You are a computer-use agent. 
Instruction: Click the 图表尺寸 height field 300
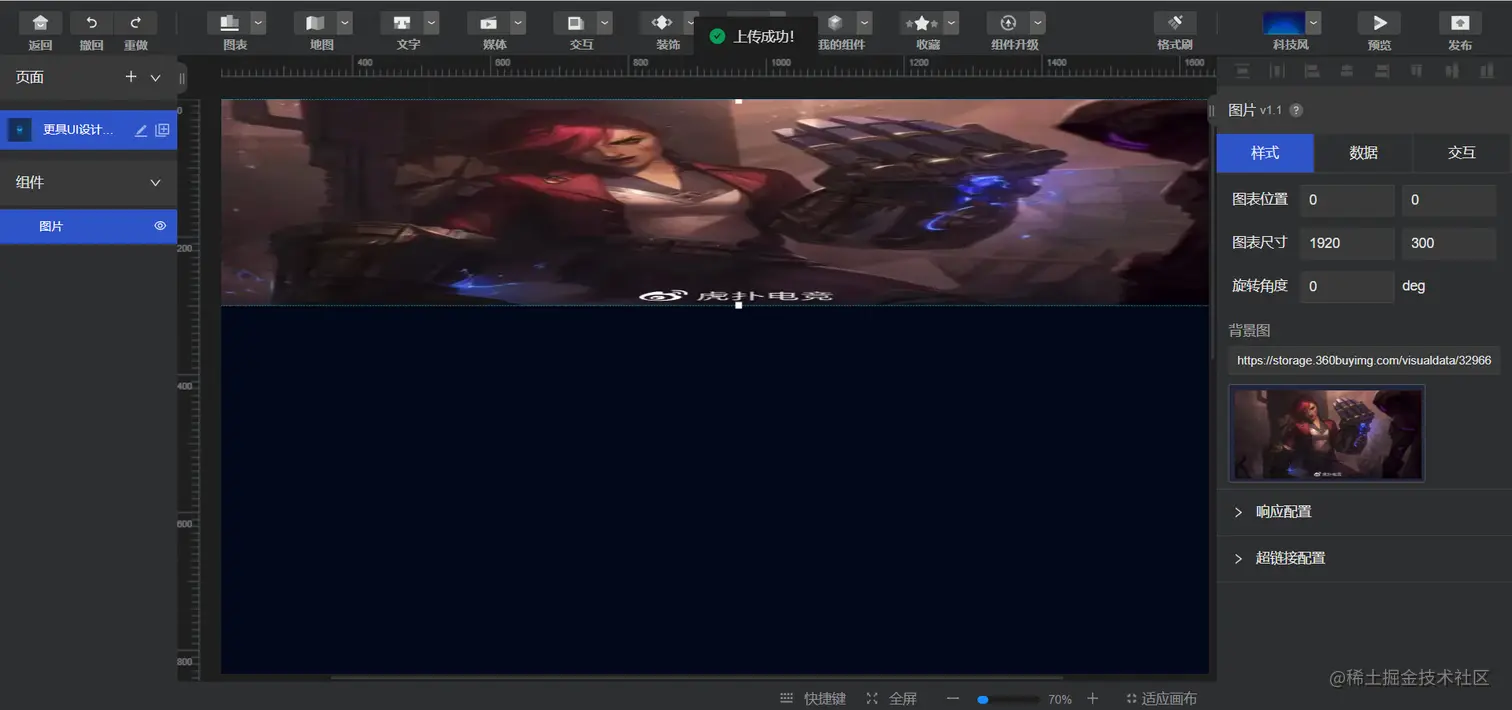(1449, 243)
